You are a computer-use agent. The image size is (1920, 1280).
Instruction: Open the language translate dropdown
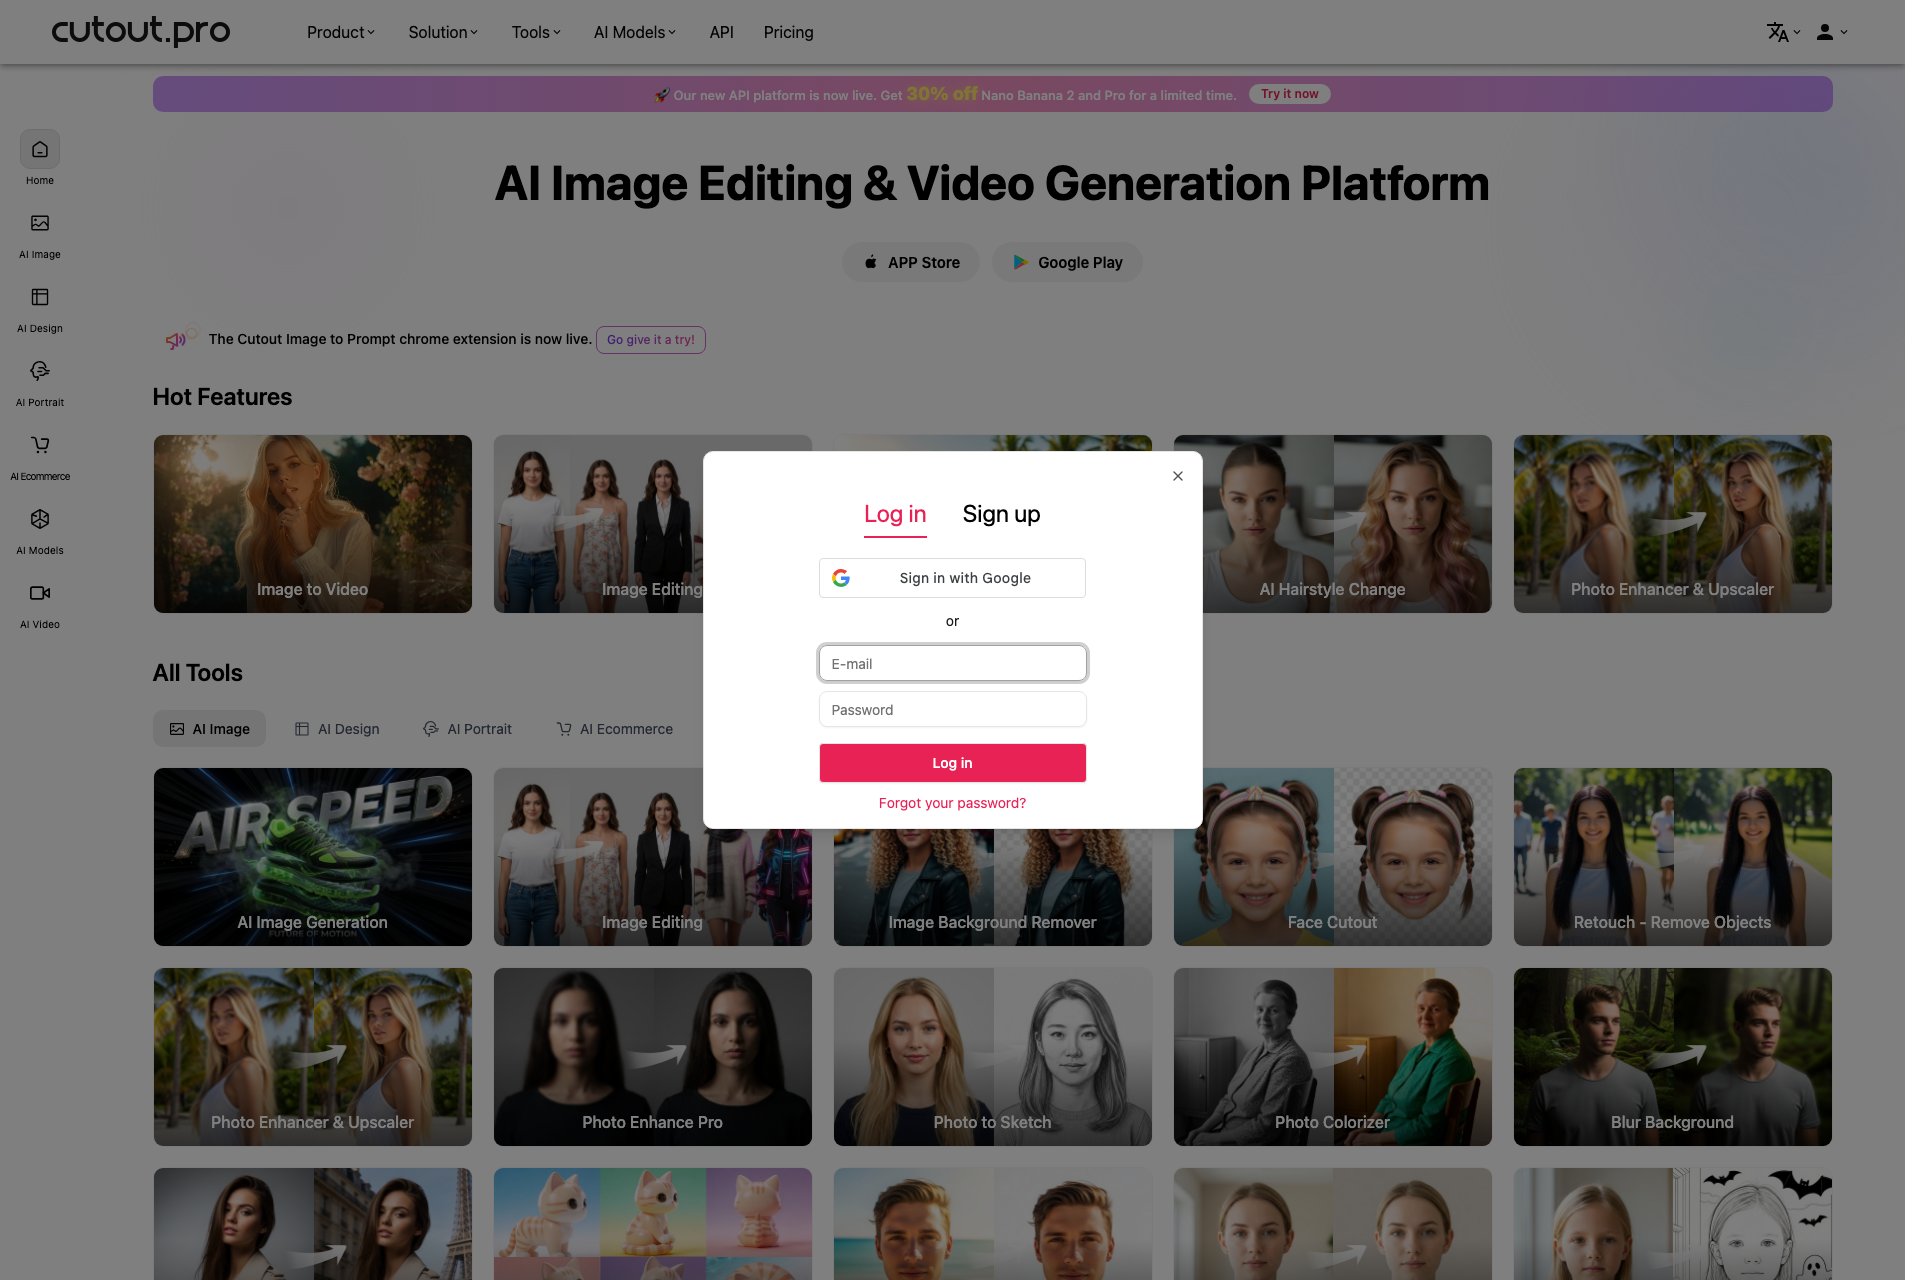1782,33
